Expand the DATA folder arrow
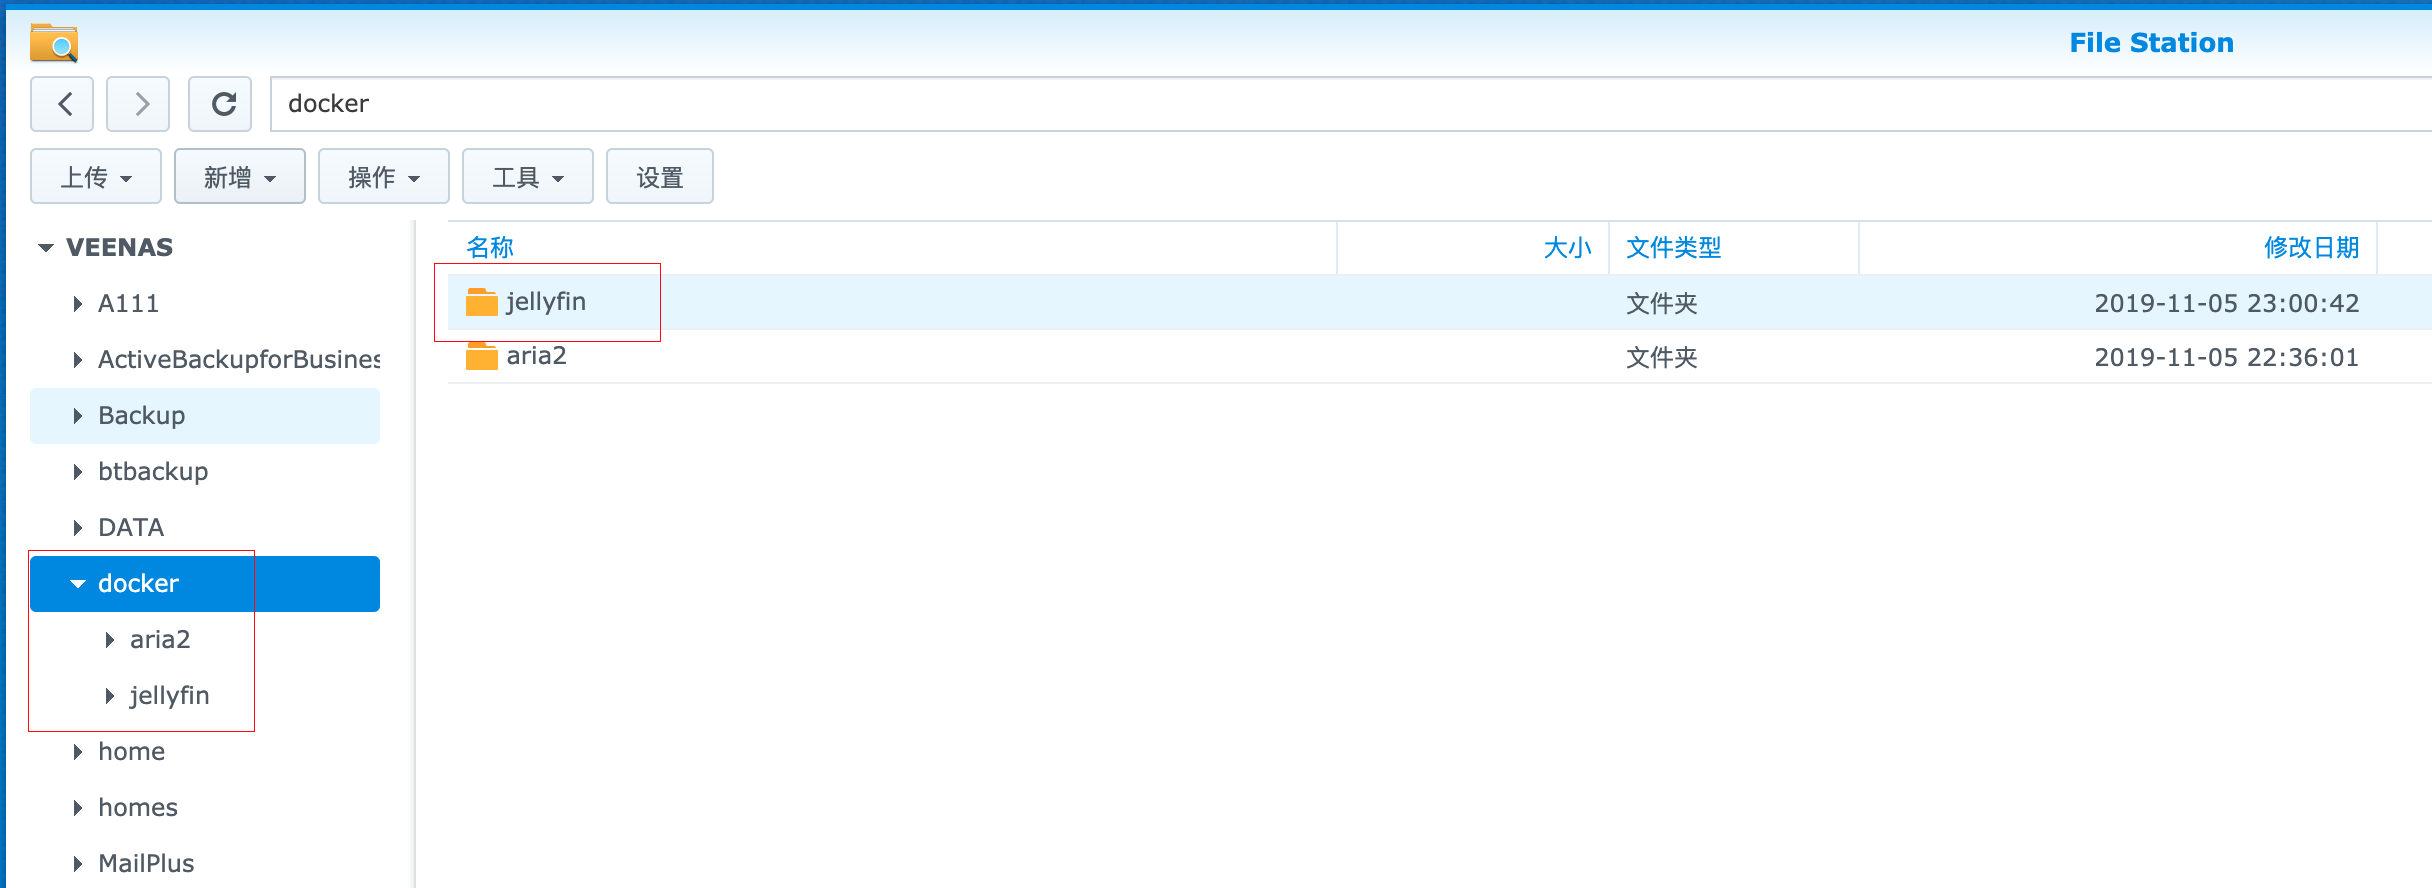The image size is (2432, 888). coord(78,528)
